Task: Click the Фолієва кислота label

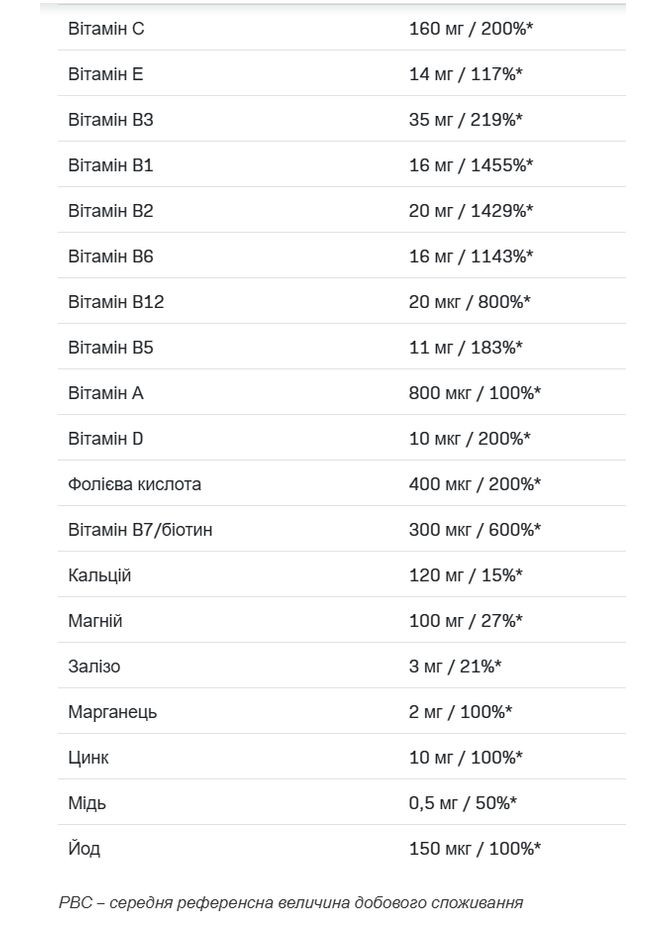Action: pos(135,484)
